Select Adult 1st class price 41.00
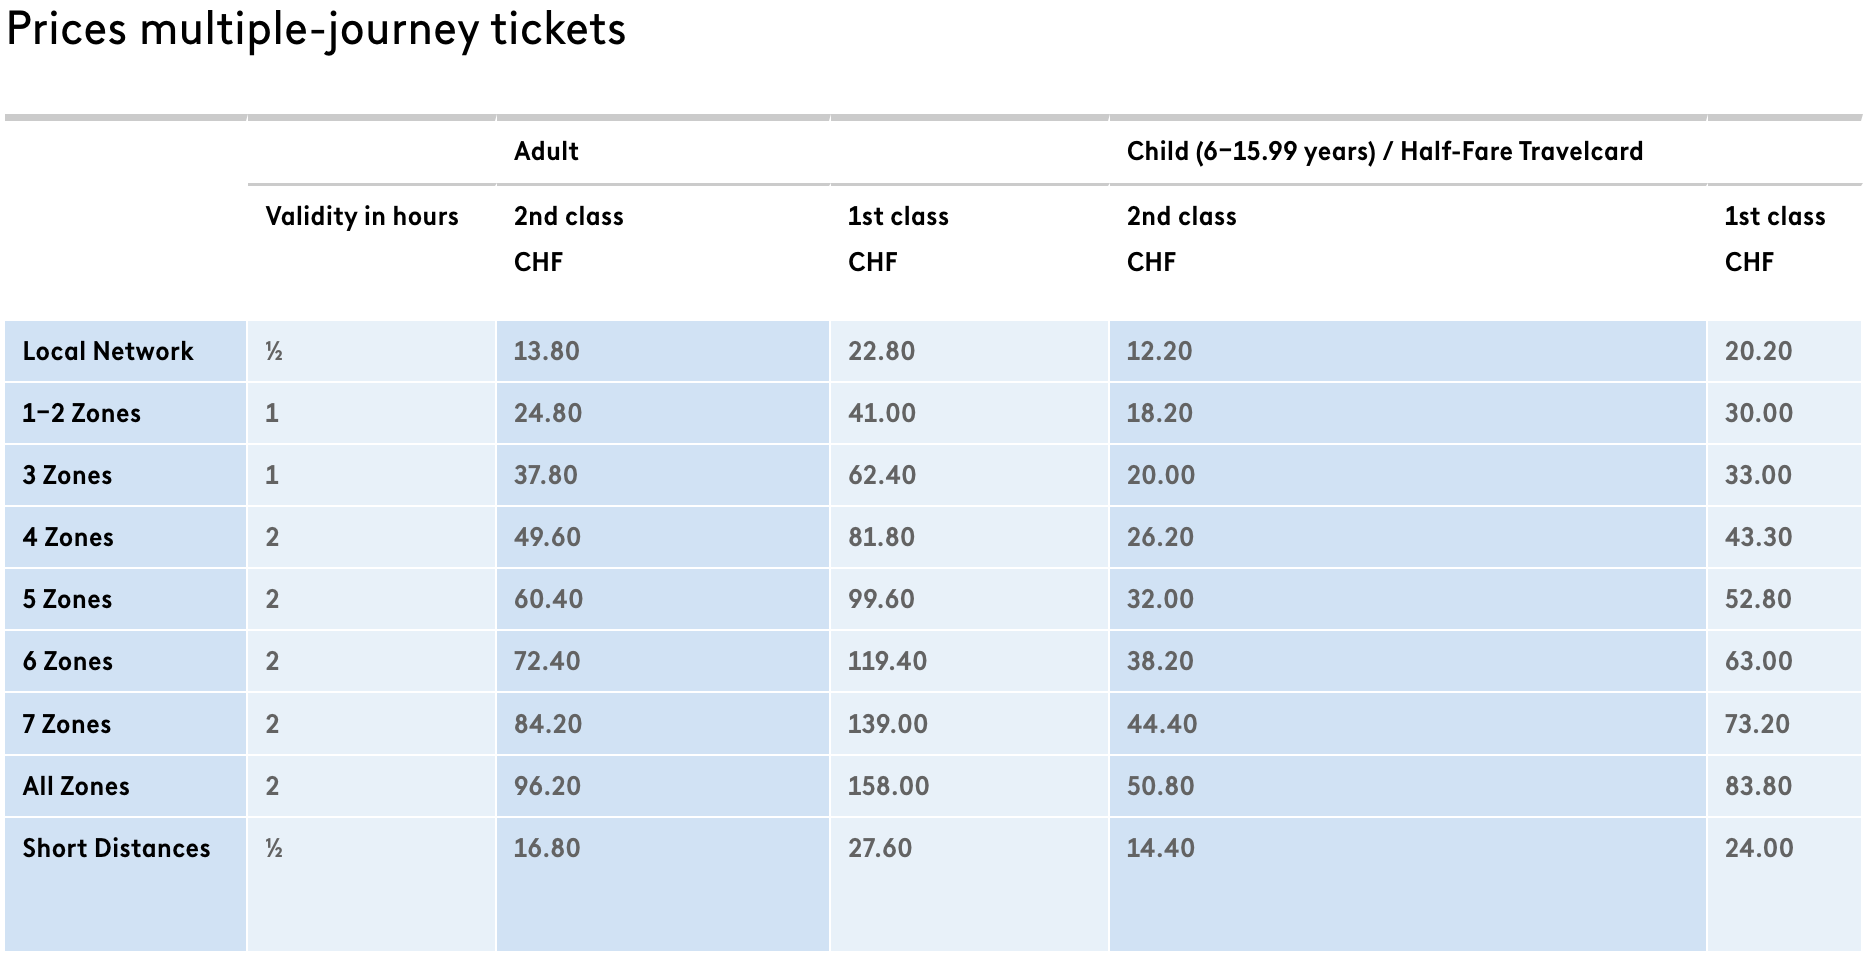The height and width of the screenshot is (956, 1864). coord(882,413)
